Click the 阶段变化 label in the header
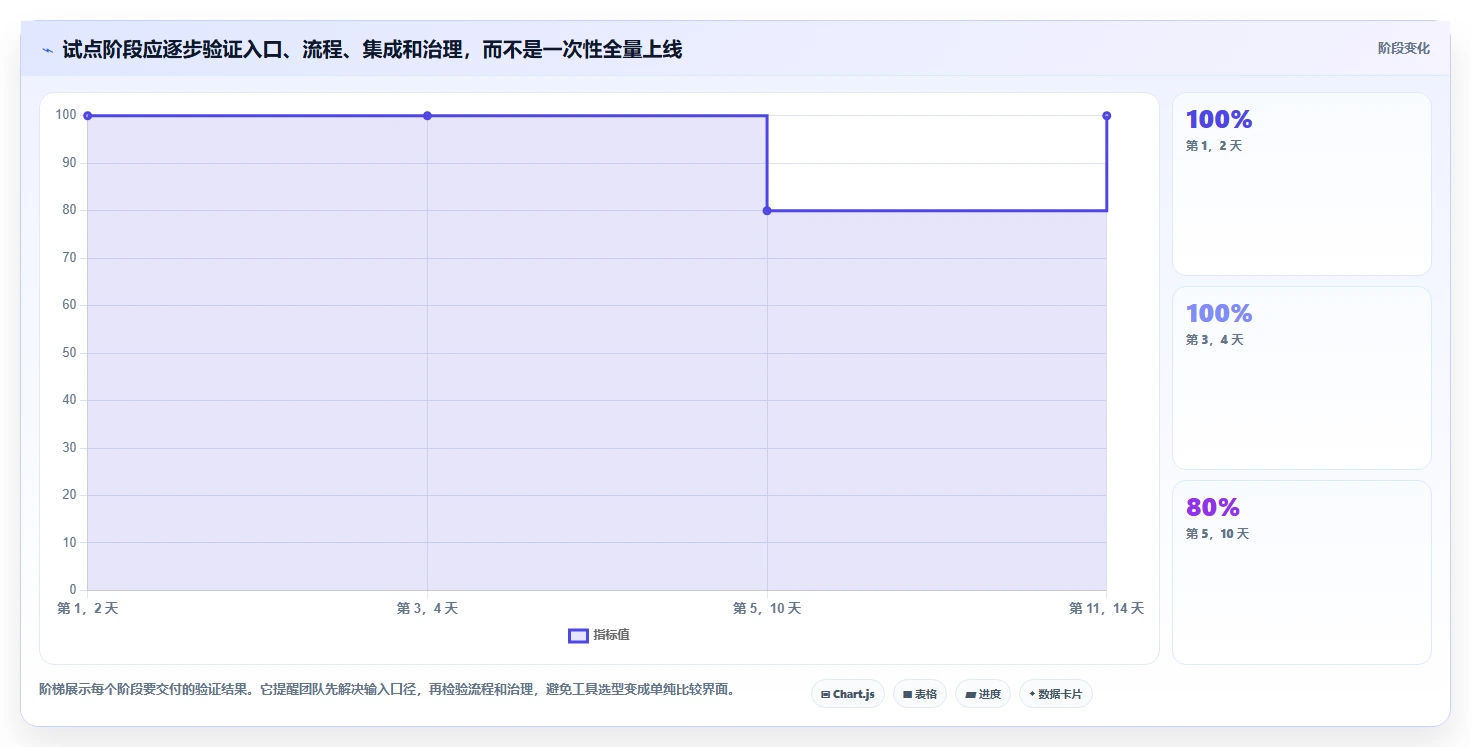 [1403, 48]
